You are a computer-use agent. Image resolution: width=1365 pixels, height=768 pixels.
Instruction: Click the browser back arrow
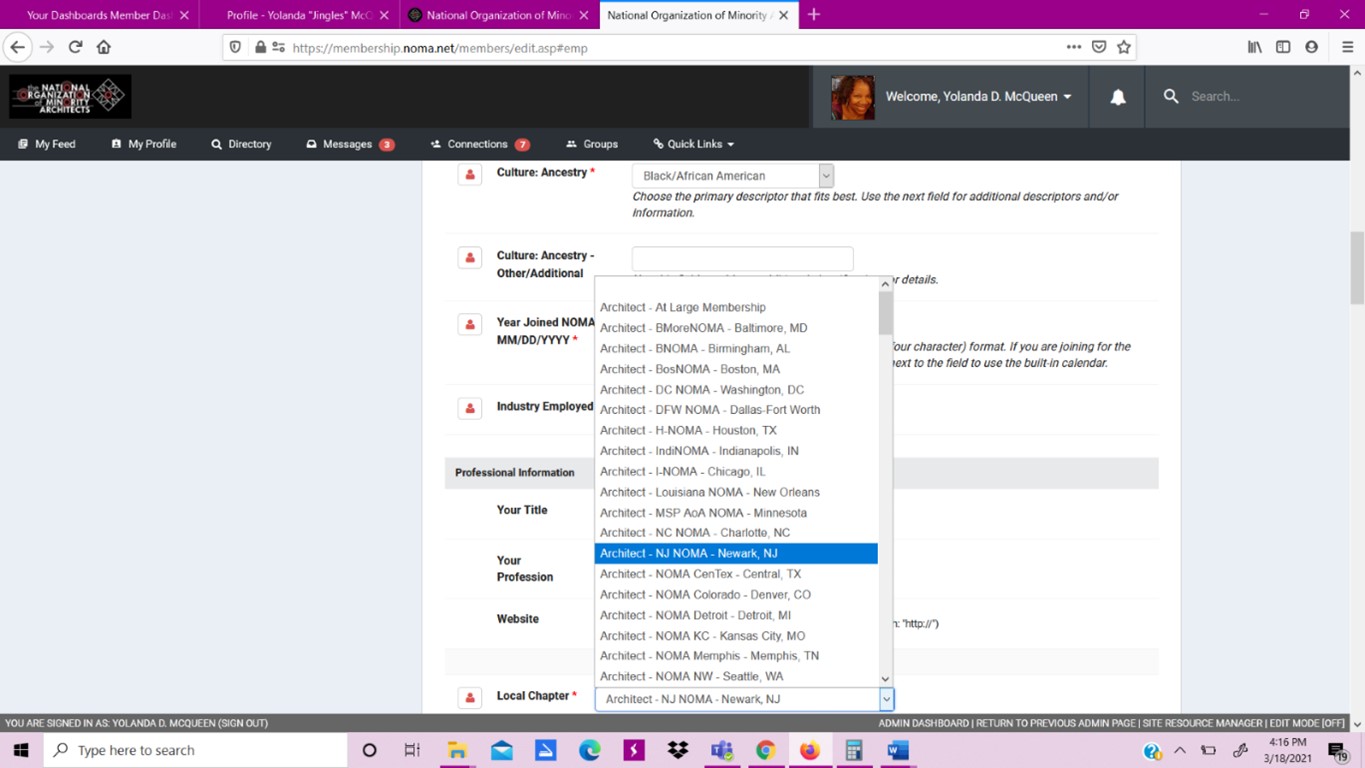[x=17, y=47]
